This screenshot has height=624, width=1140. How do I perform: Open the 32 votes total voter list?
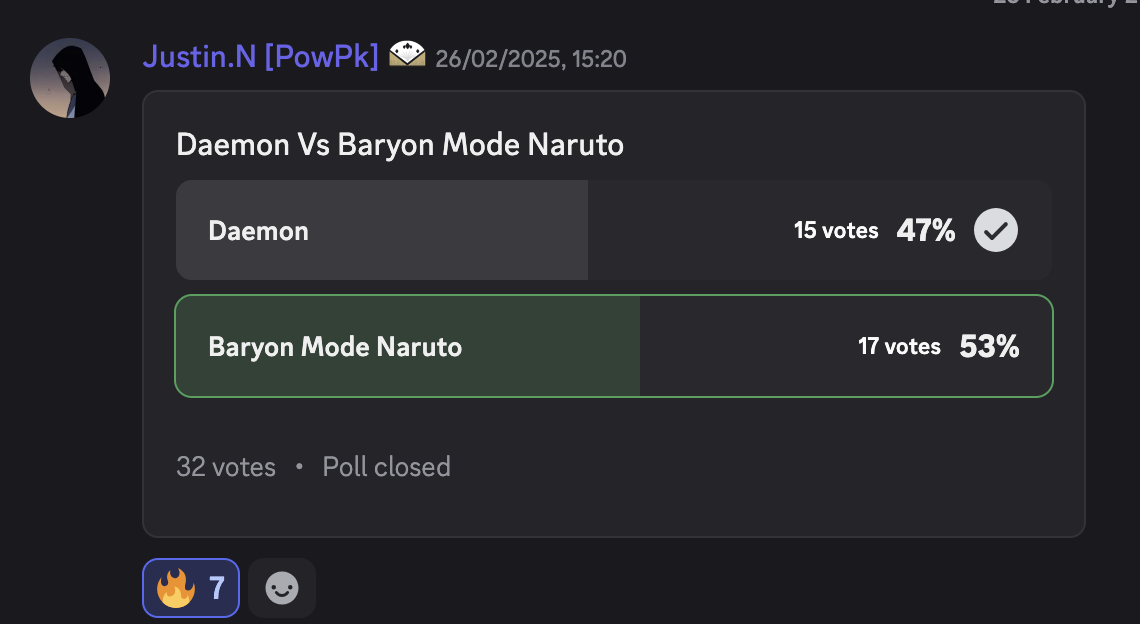pyautogui.click(x=226, y=467)
